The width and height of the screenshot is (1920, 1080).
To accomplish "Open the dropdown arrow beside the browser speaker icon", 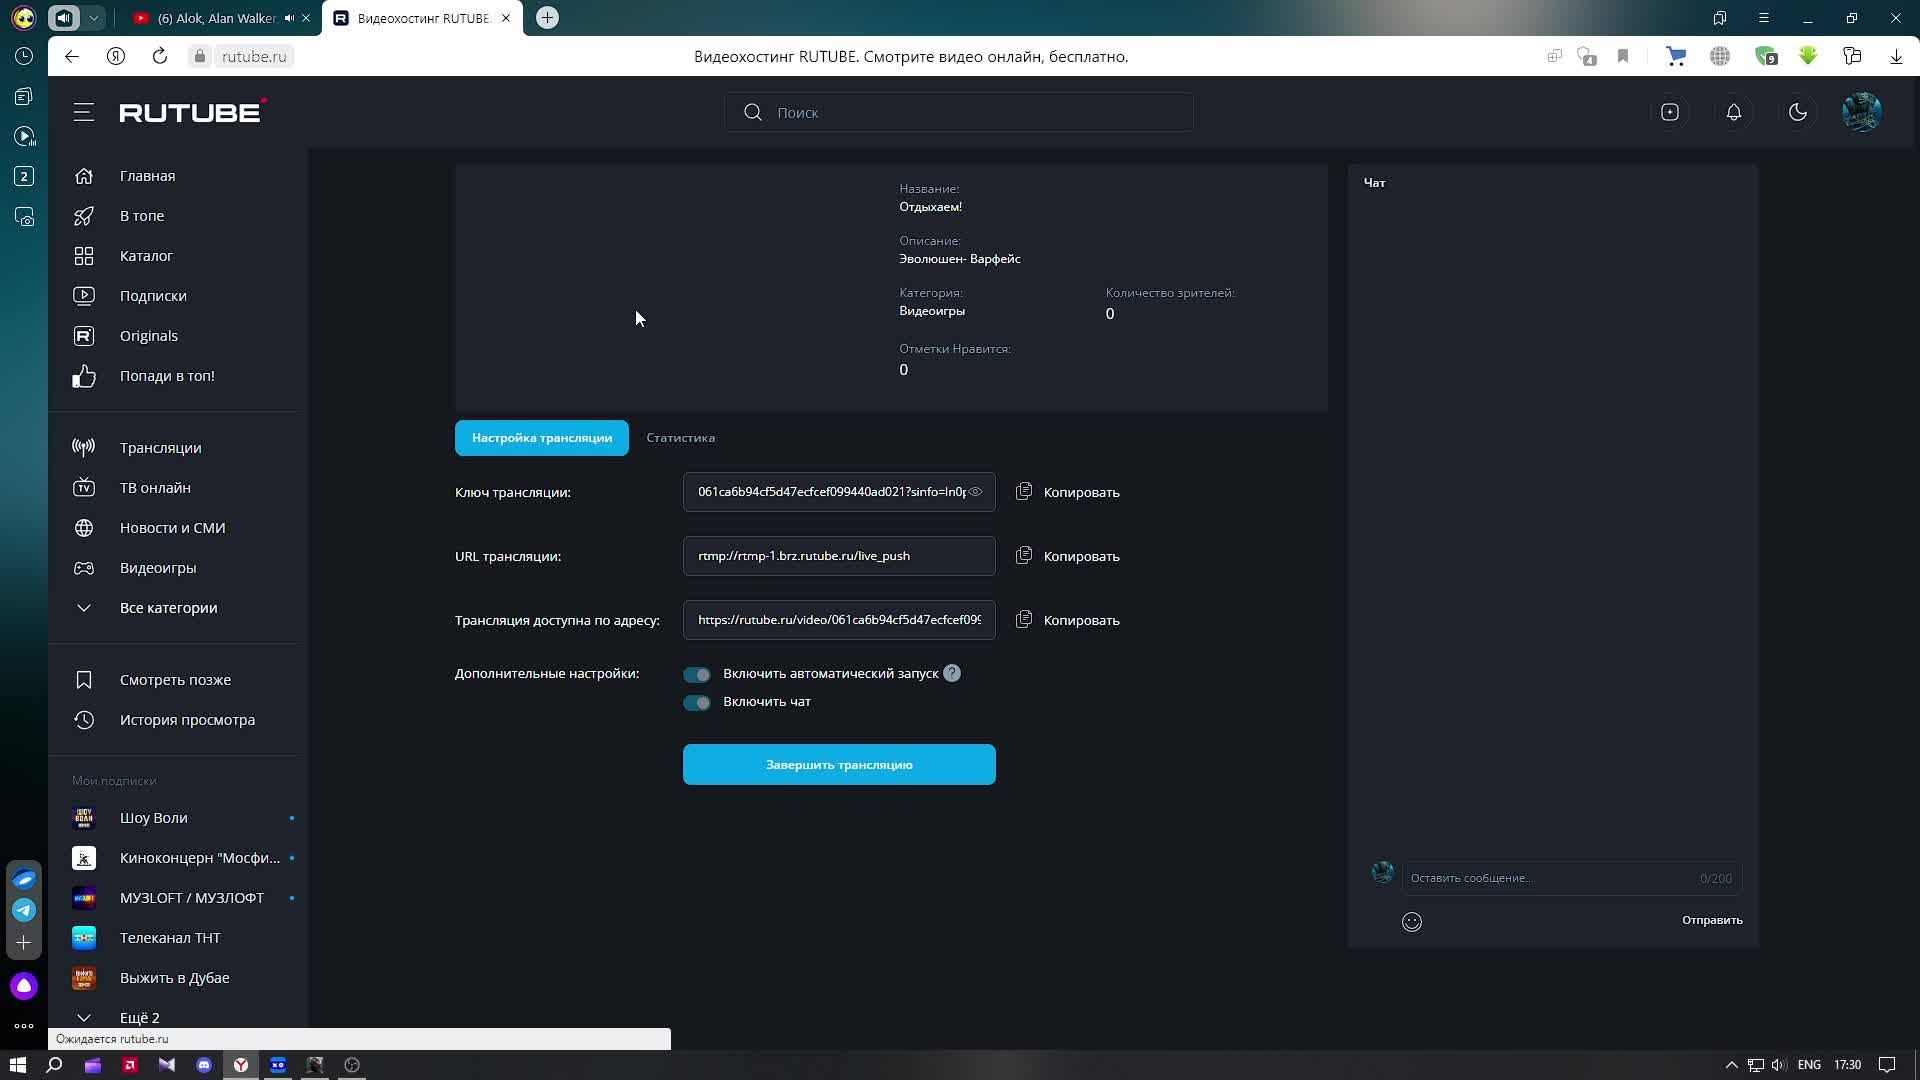I will pyautogui.click(x=93, y=18).
